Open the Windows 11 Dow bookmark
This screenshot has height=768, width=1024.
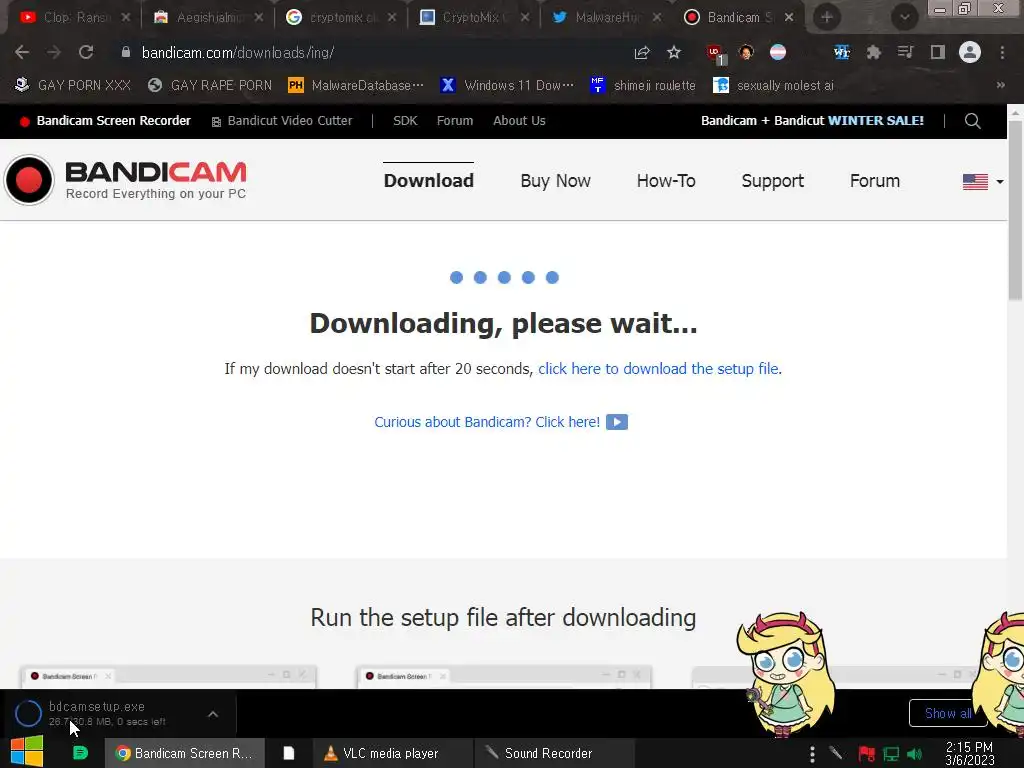coord(507,85)
